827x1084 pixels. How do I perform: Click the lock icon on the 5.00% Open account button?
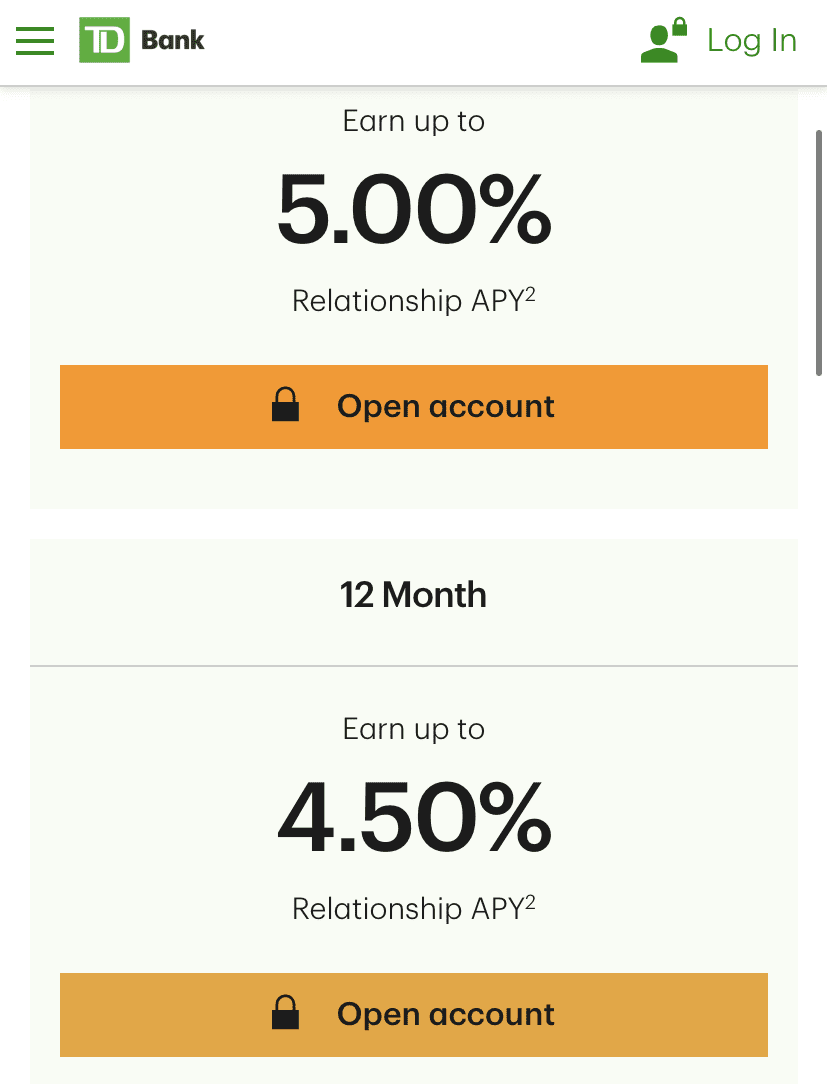(x=286, y=406)
